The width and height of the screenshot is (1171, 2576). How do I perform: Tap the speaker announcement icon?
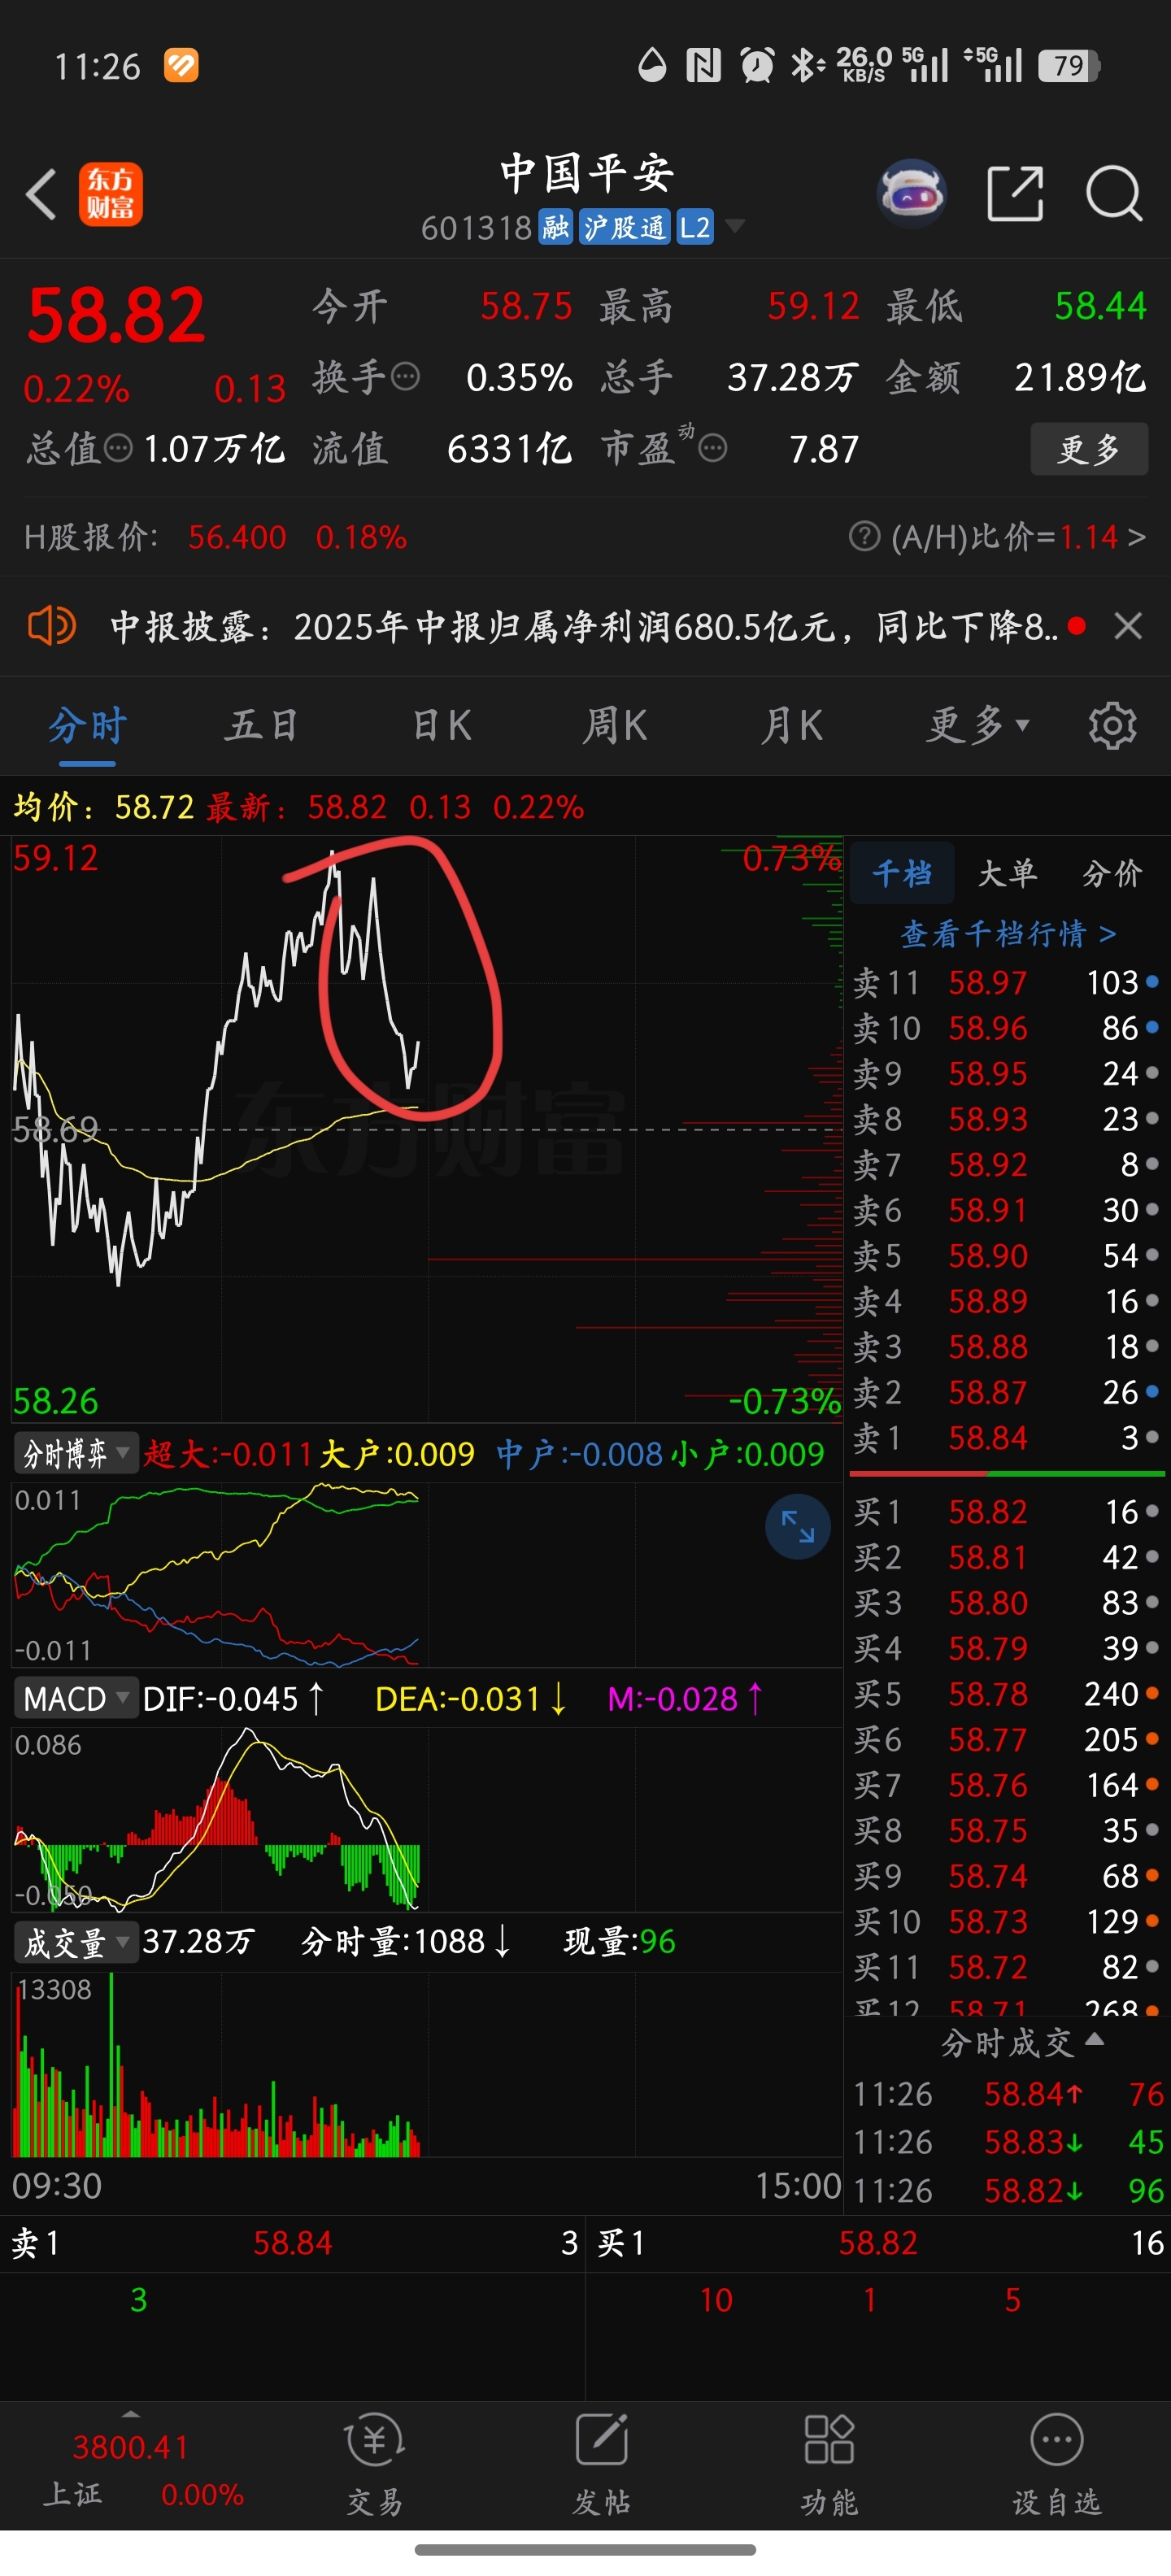[51, 627]
